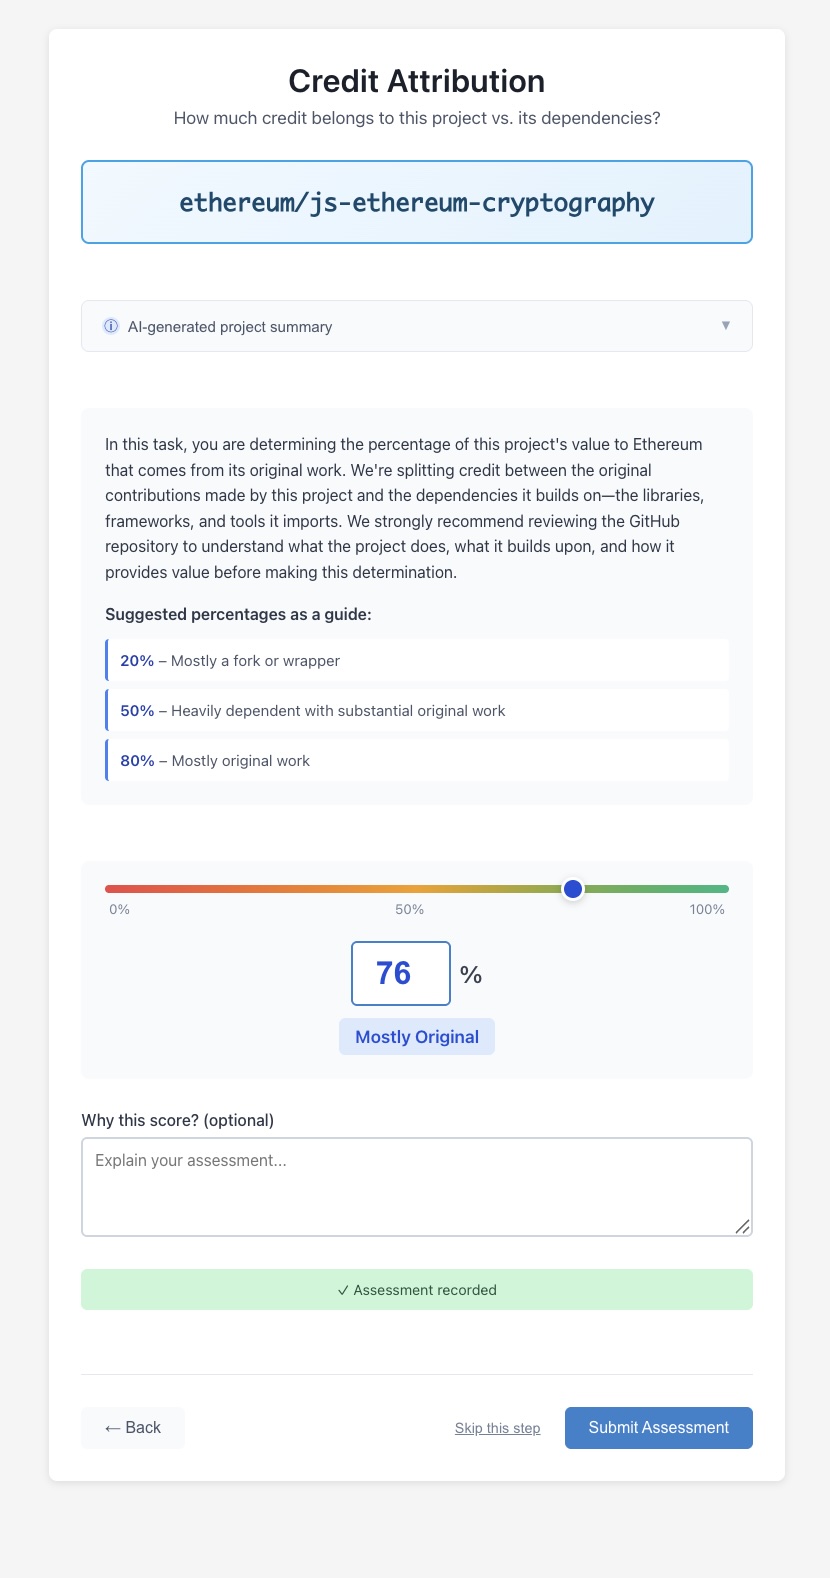This screenshot has width=830, height=1578.
Task: Click the ethereum/js-ethereum-cryptography project title box
Action: 416,202
